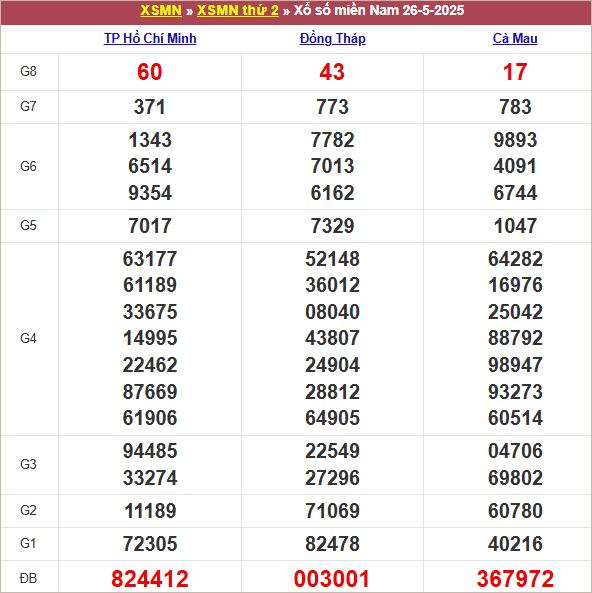Select G7 number 773
The width and height of the screenshot is (592, 593).
(332, 107)
